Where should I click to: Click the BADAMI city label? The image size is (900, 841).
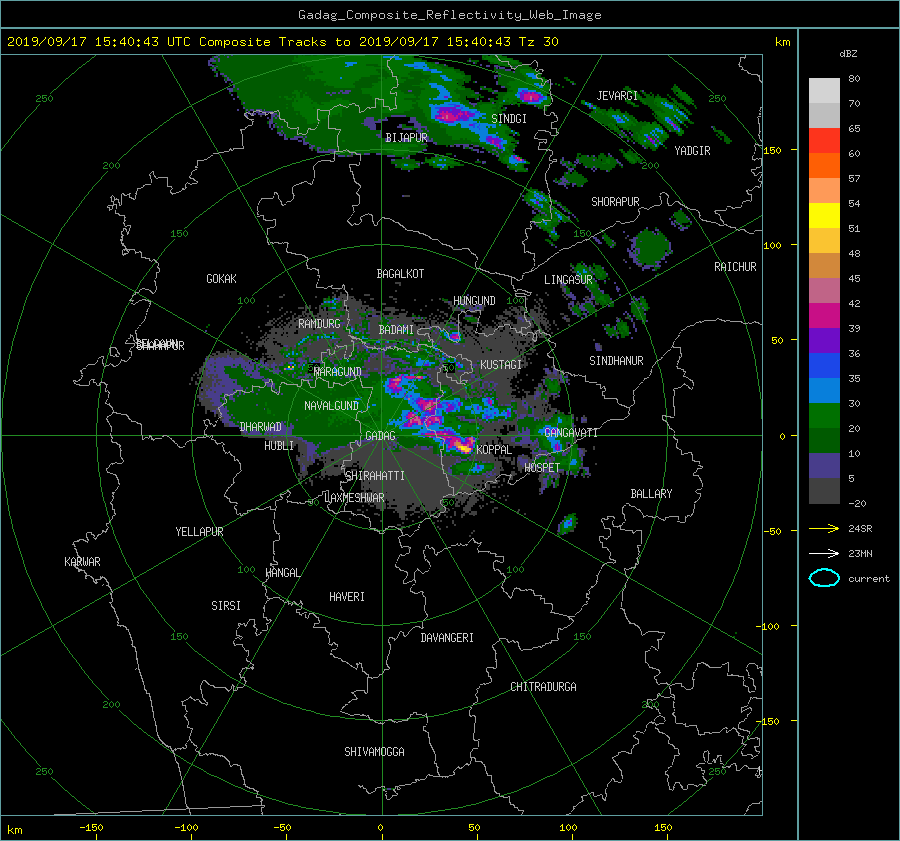click(396, 330)
